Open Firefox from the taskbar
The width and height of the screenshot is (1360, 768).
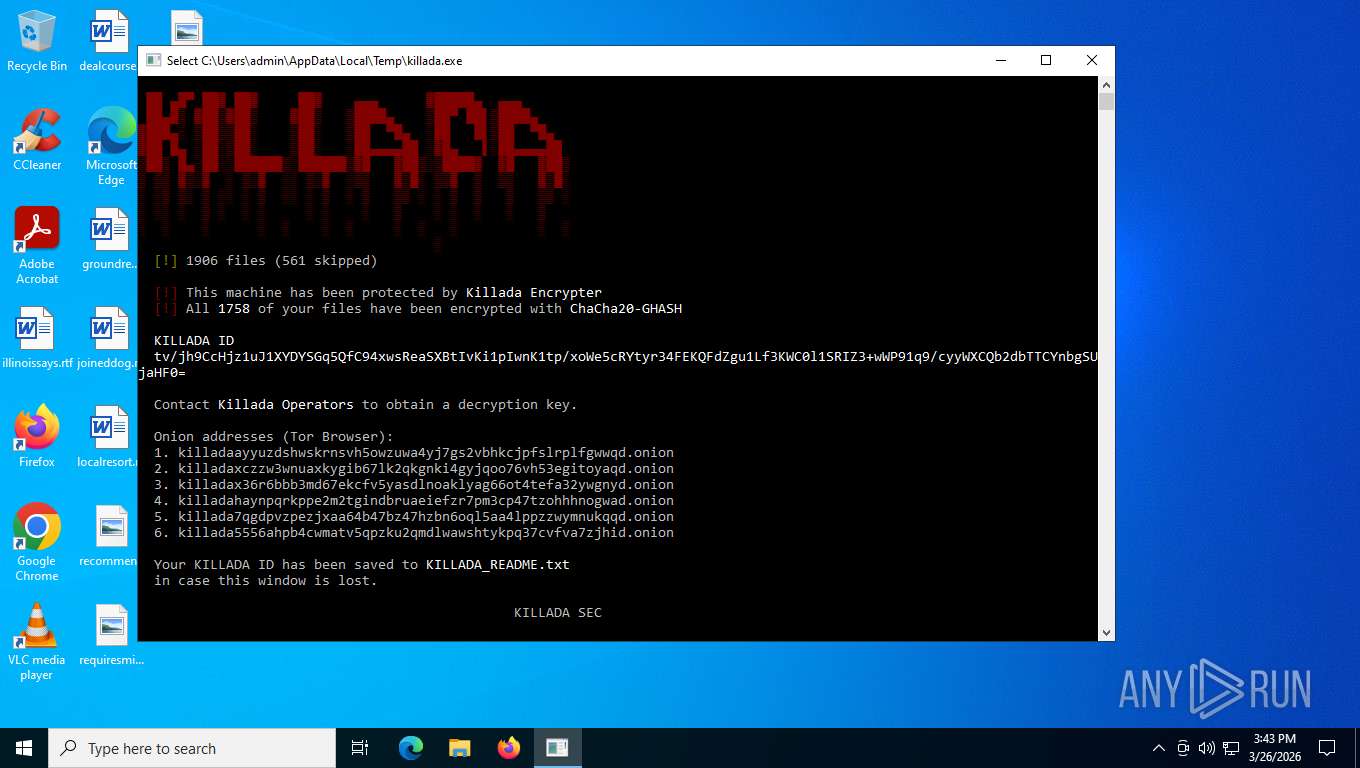pos(509,748)
